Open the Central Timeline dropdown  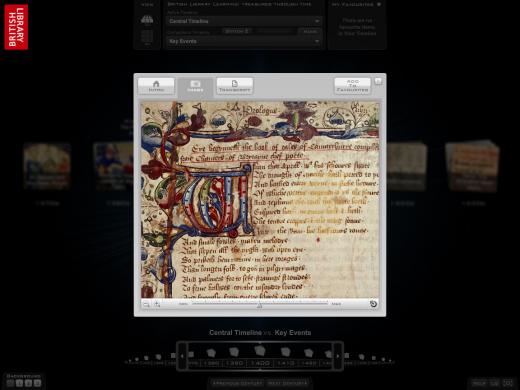[x=244, y=21]
